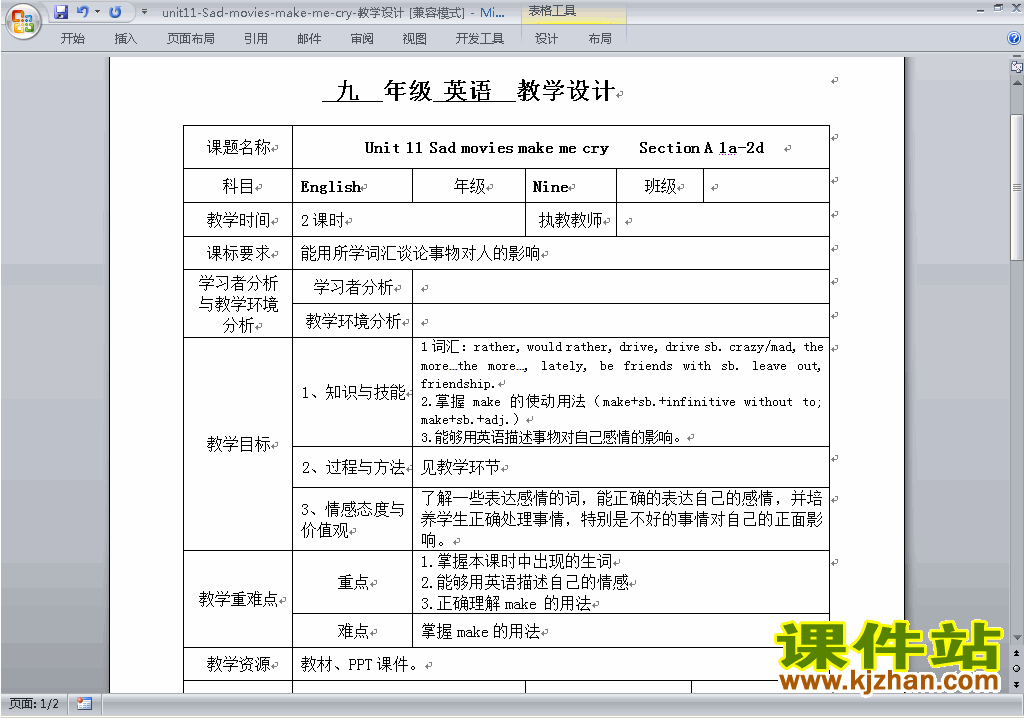The width and height of the screenshot is (1024, 718).
Task: Switch to the 审阅 tab
Action: (362, 39)
